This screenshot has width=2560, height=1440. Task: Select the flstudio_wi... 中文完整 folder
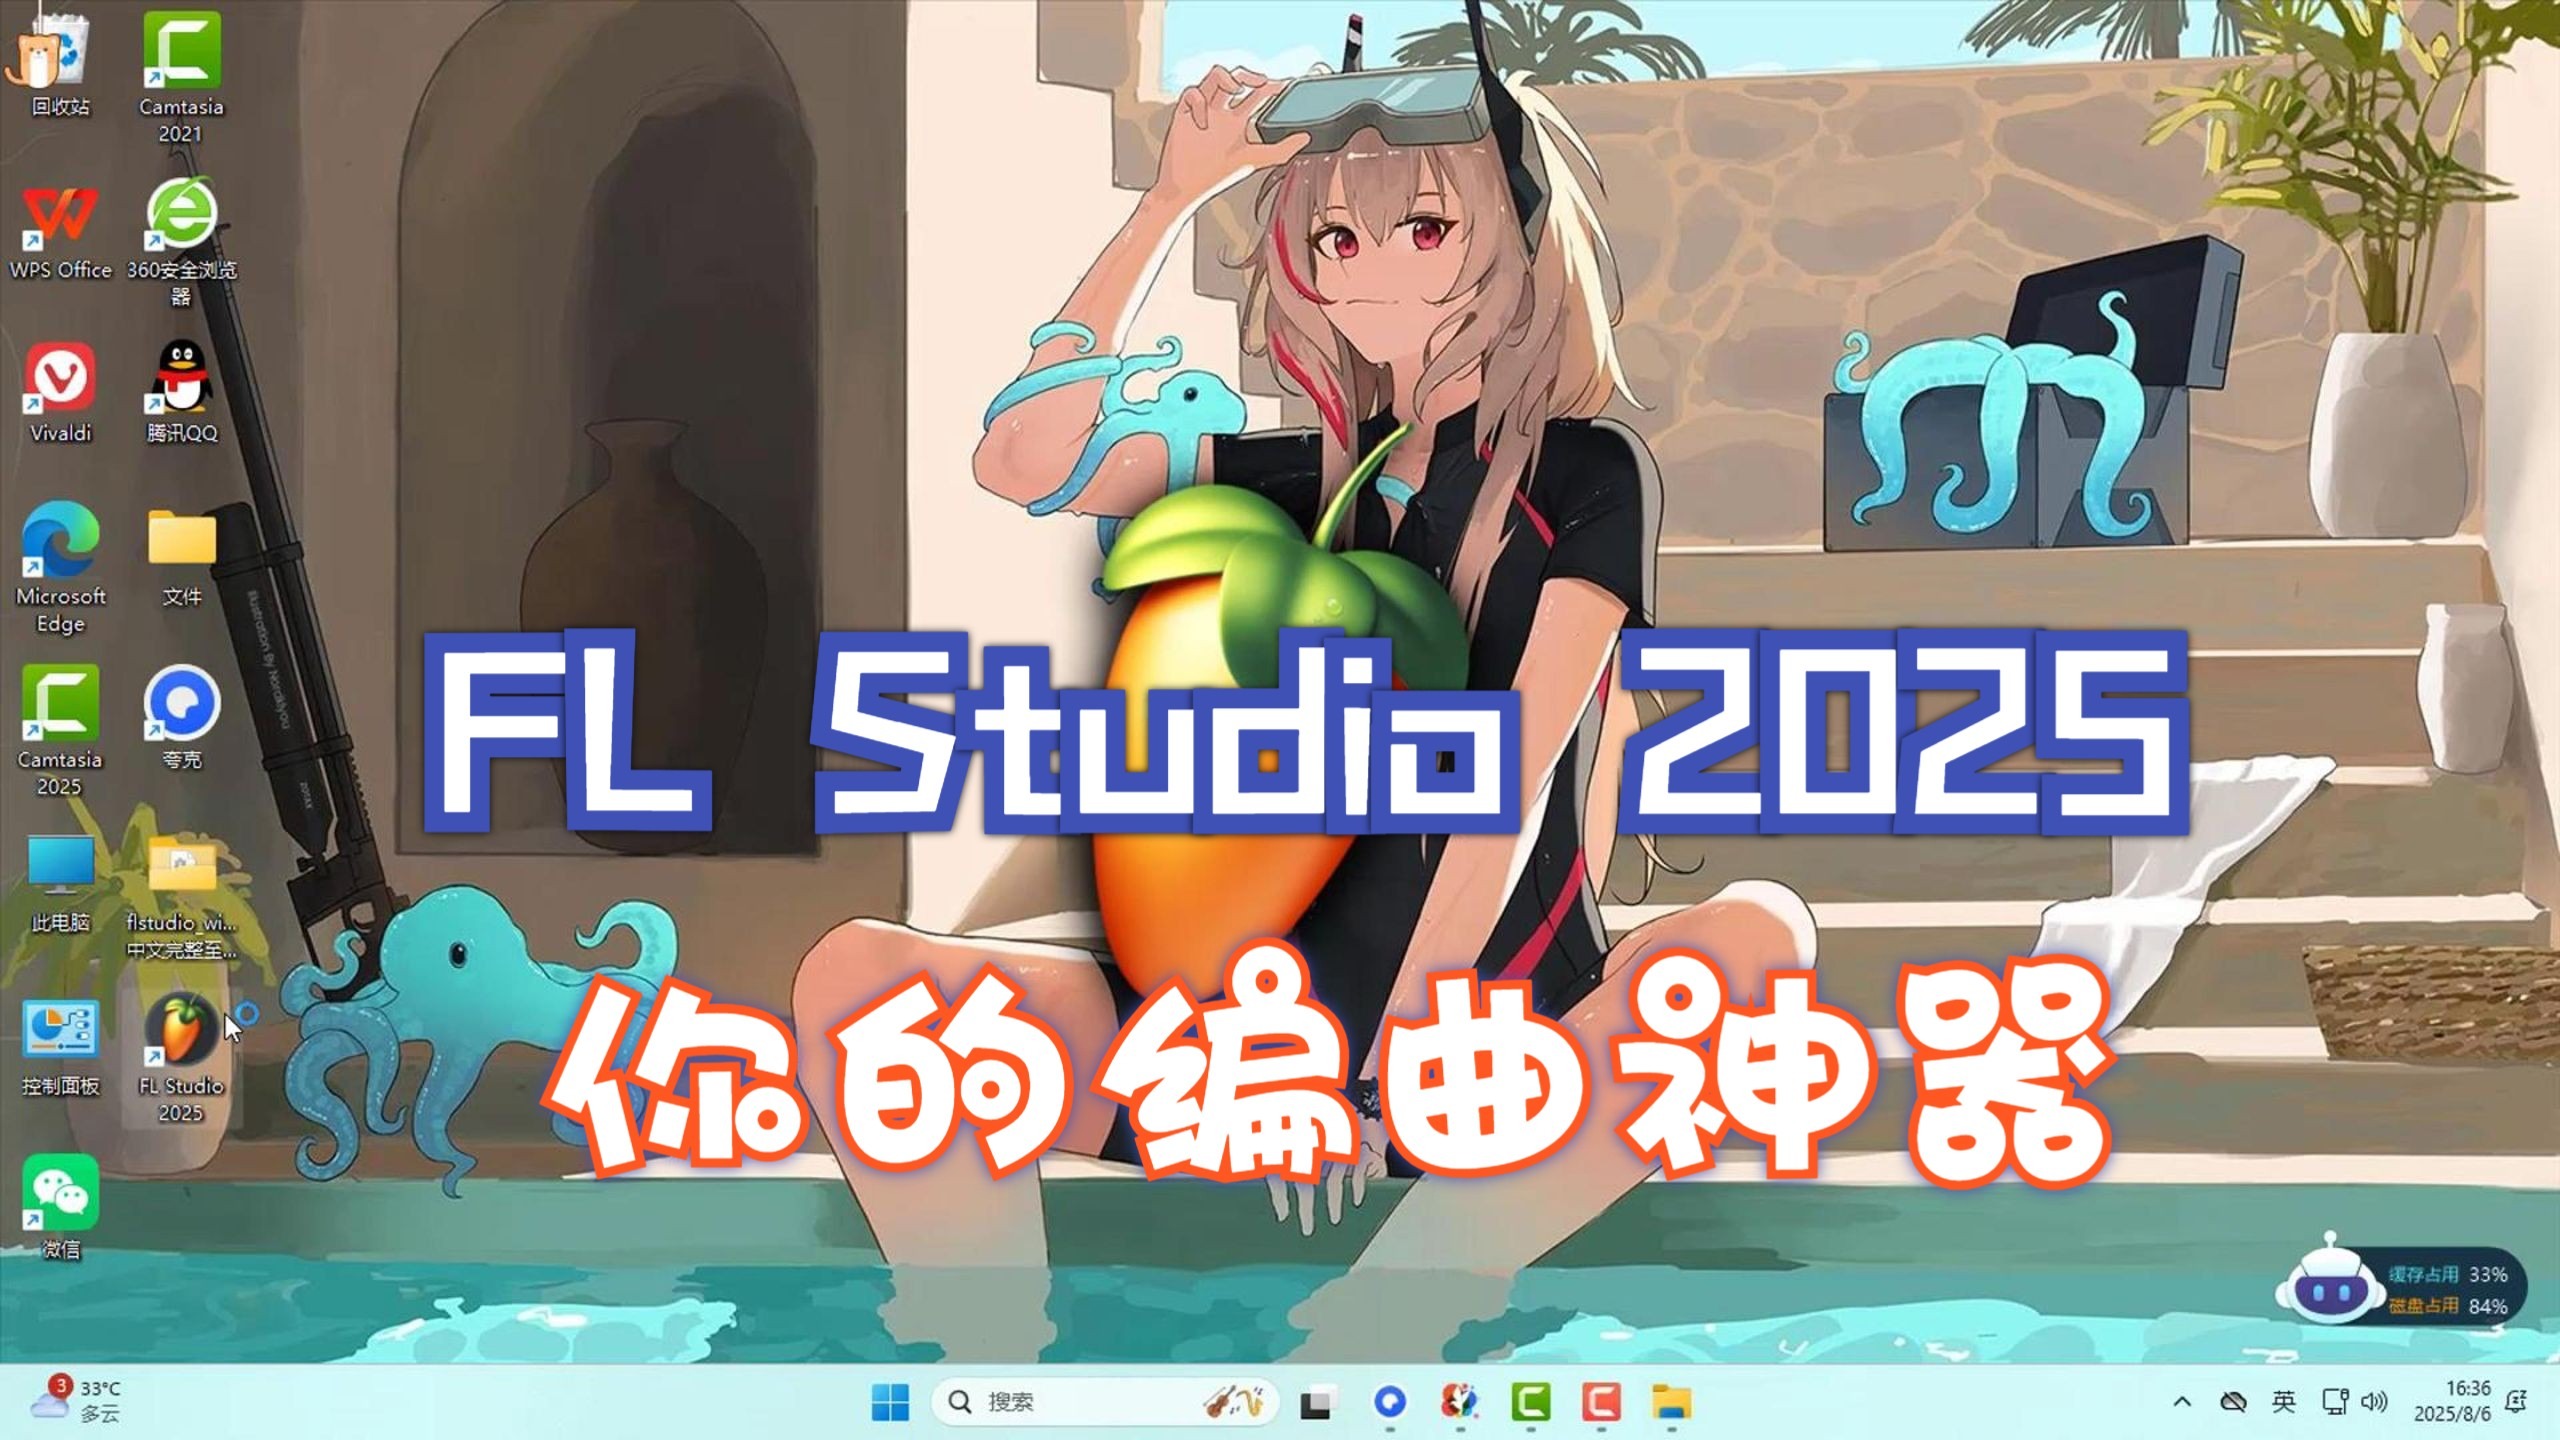[181, 898]
